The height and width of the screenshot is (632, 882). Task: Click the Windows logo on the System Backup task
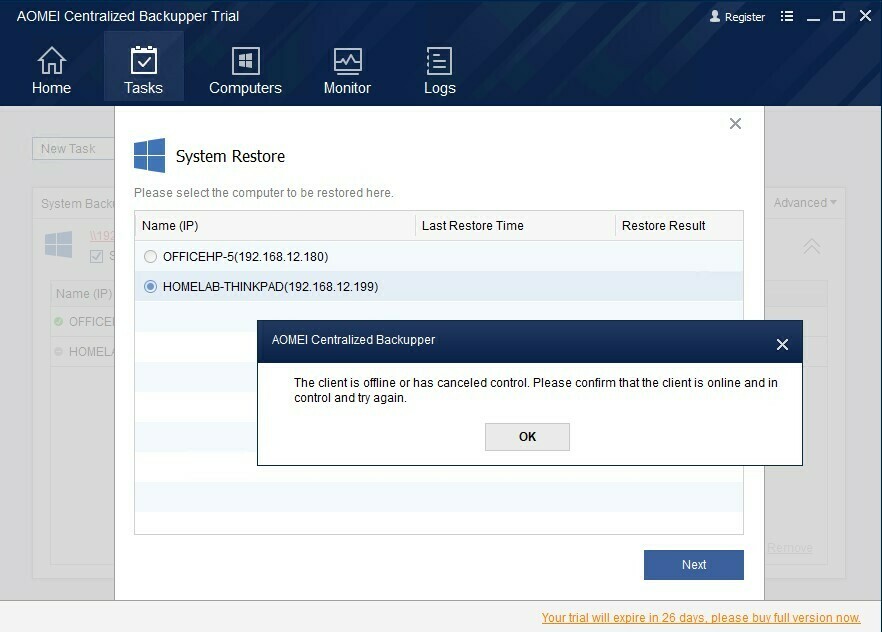pos(58,243)
